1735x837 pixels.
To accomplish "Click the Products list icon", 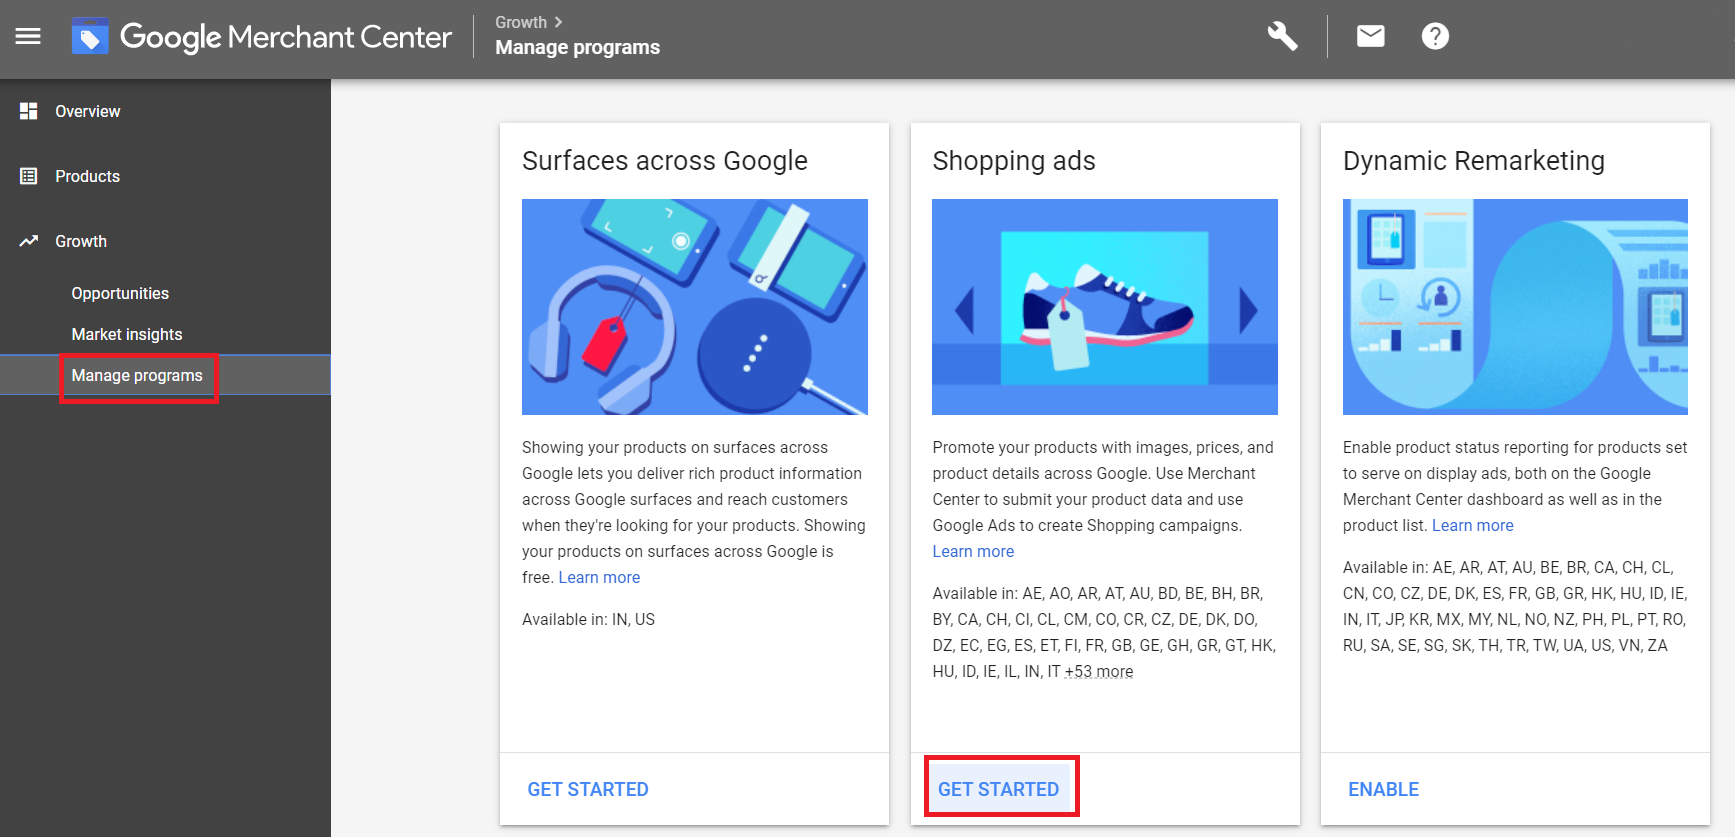I will pos(29,176).
